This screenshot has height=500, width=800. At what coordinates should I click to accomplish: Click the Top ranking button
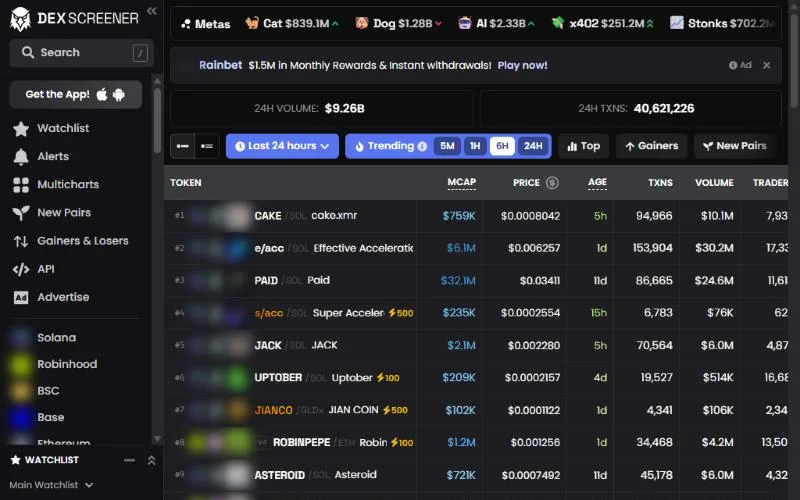pyautogui.click(x=583, y=146)
